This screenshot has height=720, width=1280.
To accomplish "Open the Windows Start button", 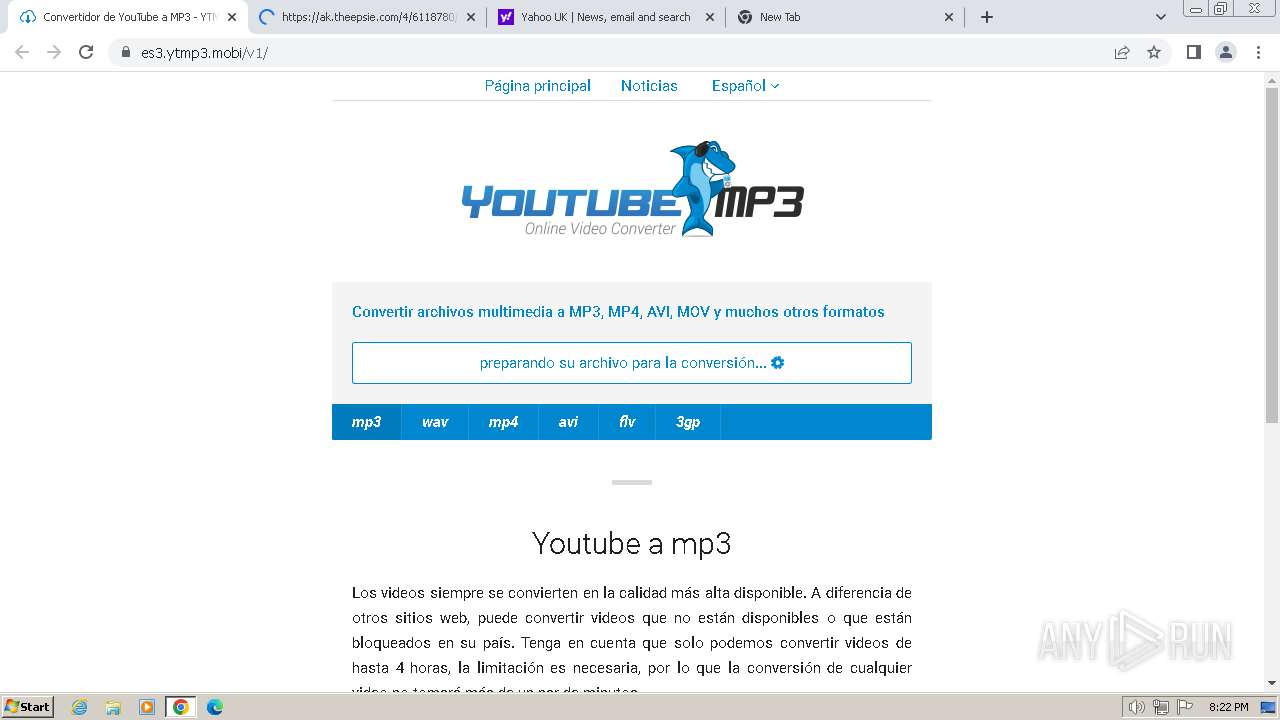I will [27, 707].
